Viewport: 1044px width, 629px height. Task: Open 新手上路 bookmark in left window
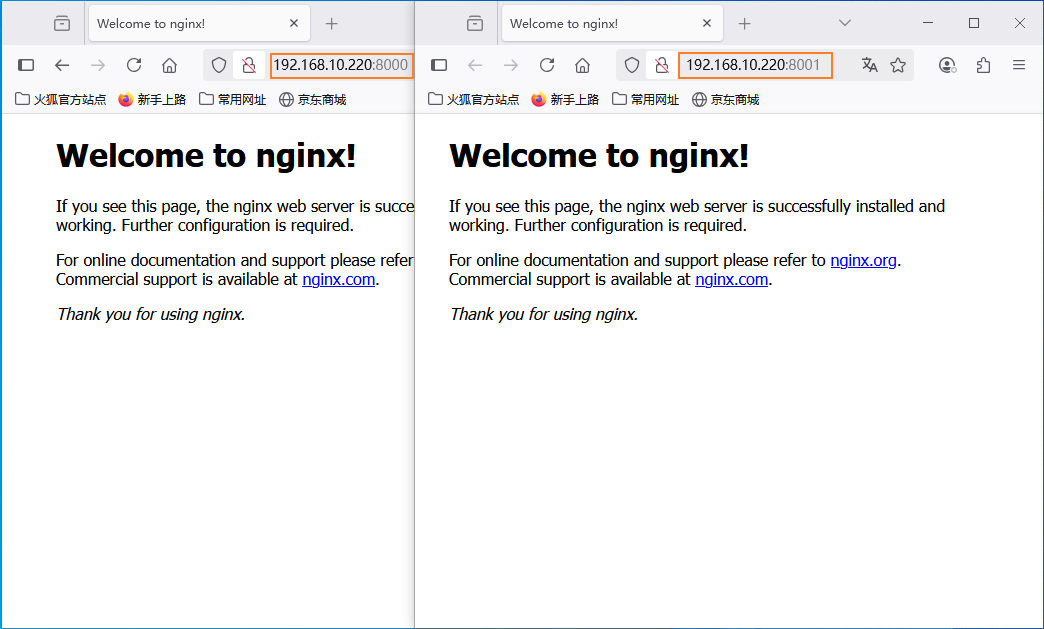[152, 100]
